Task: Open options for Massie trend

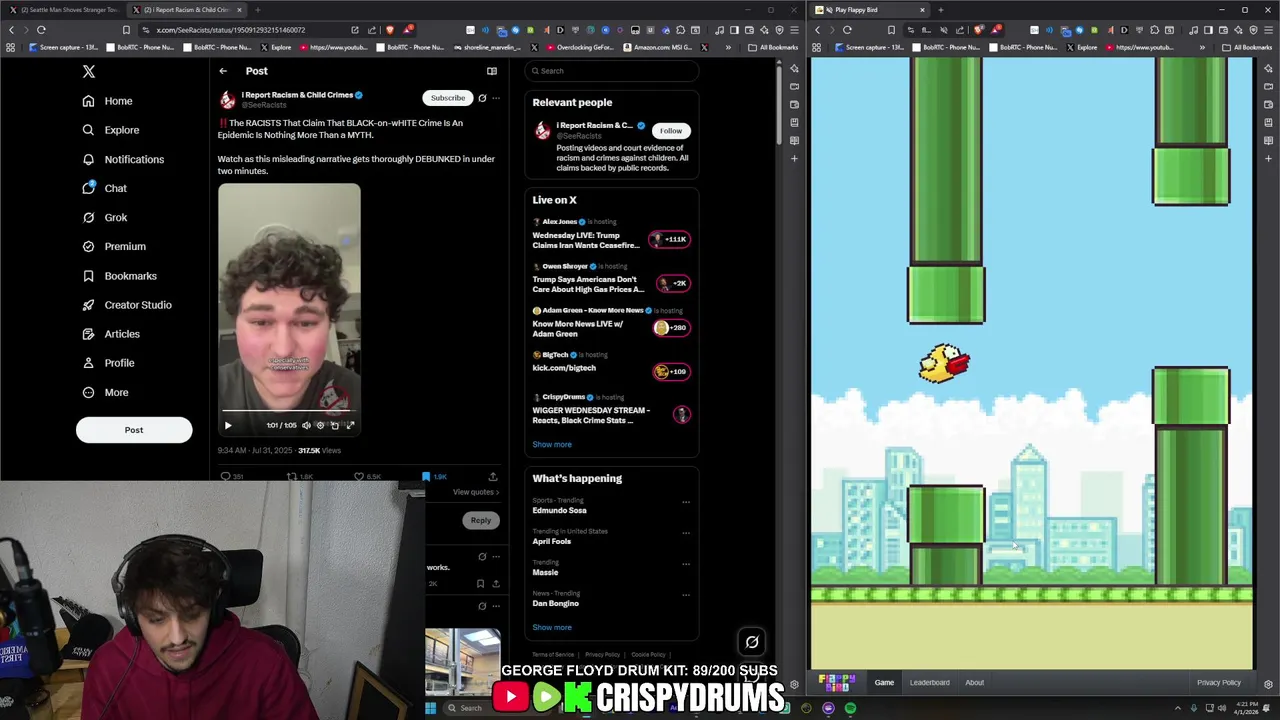Action: [x=686, y=564]
